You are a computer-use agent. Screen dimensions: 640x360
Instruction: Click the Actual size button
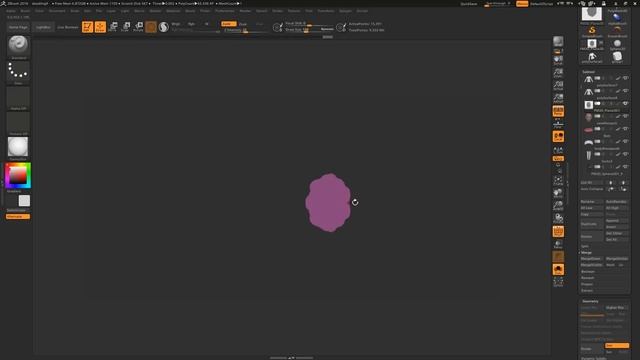click(x=558, y=86)
